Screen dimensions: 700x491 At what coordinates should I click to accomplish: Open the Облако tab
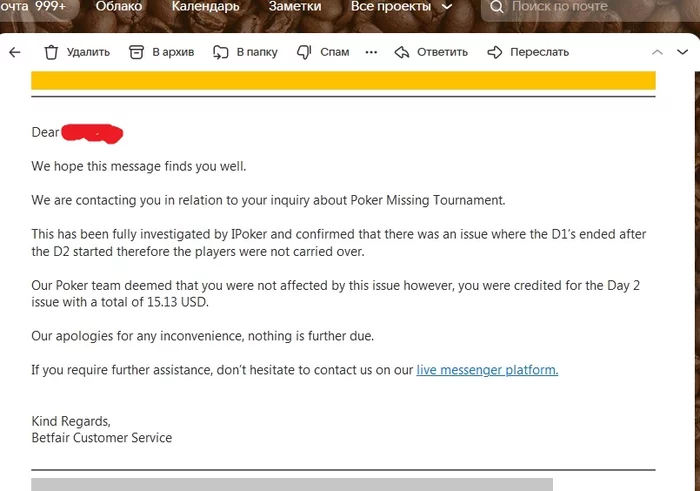click(119, 7)
